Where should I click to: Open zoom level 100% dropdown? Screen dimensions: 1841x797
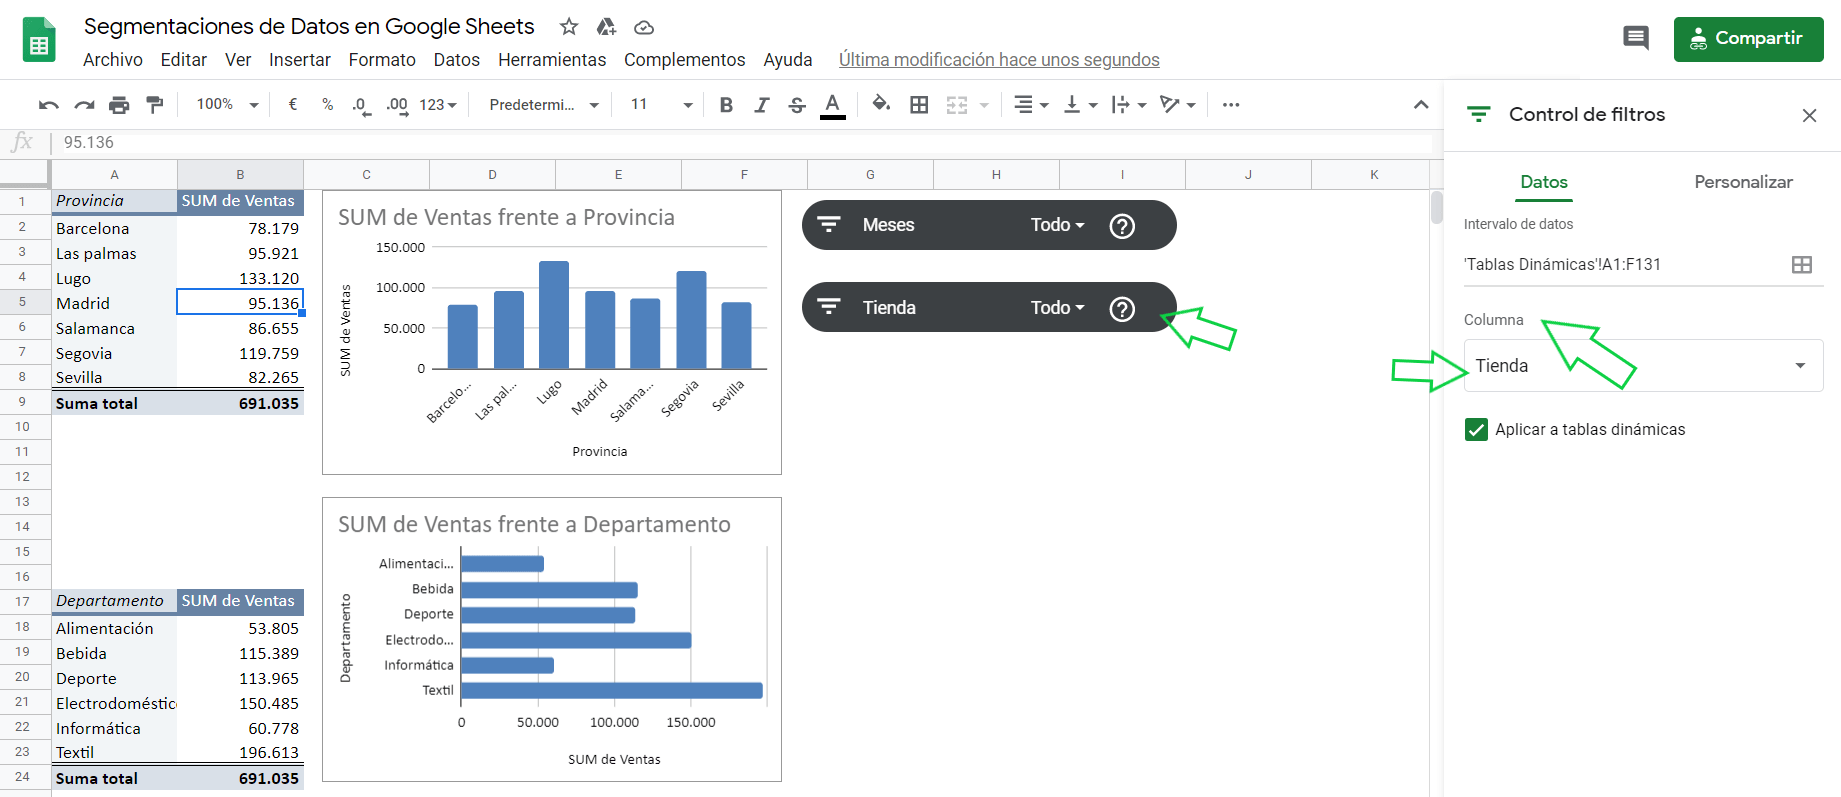(x=227, y=104)
